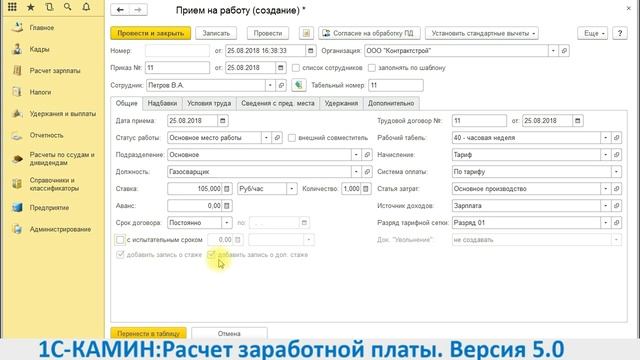Viewport: 640px width, 360px height.
Task: Open Установить стандартные вычеты dropdown
Action: click(482, 33)
